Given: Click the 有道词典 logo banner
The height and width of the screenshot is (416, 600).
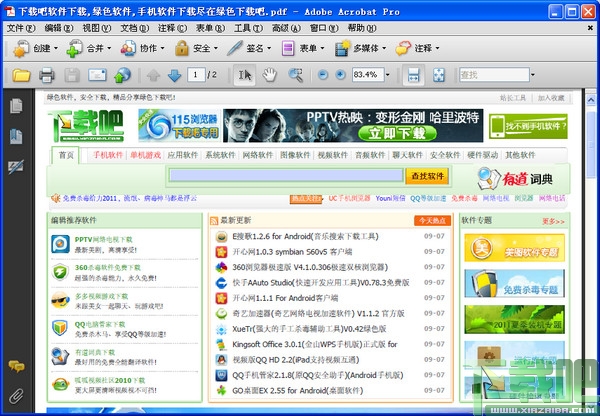Looking at the screenshot, I should [x=515, y=179].
